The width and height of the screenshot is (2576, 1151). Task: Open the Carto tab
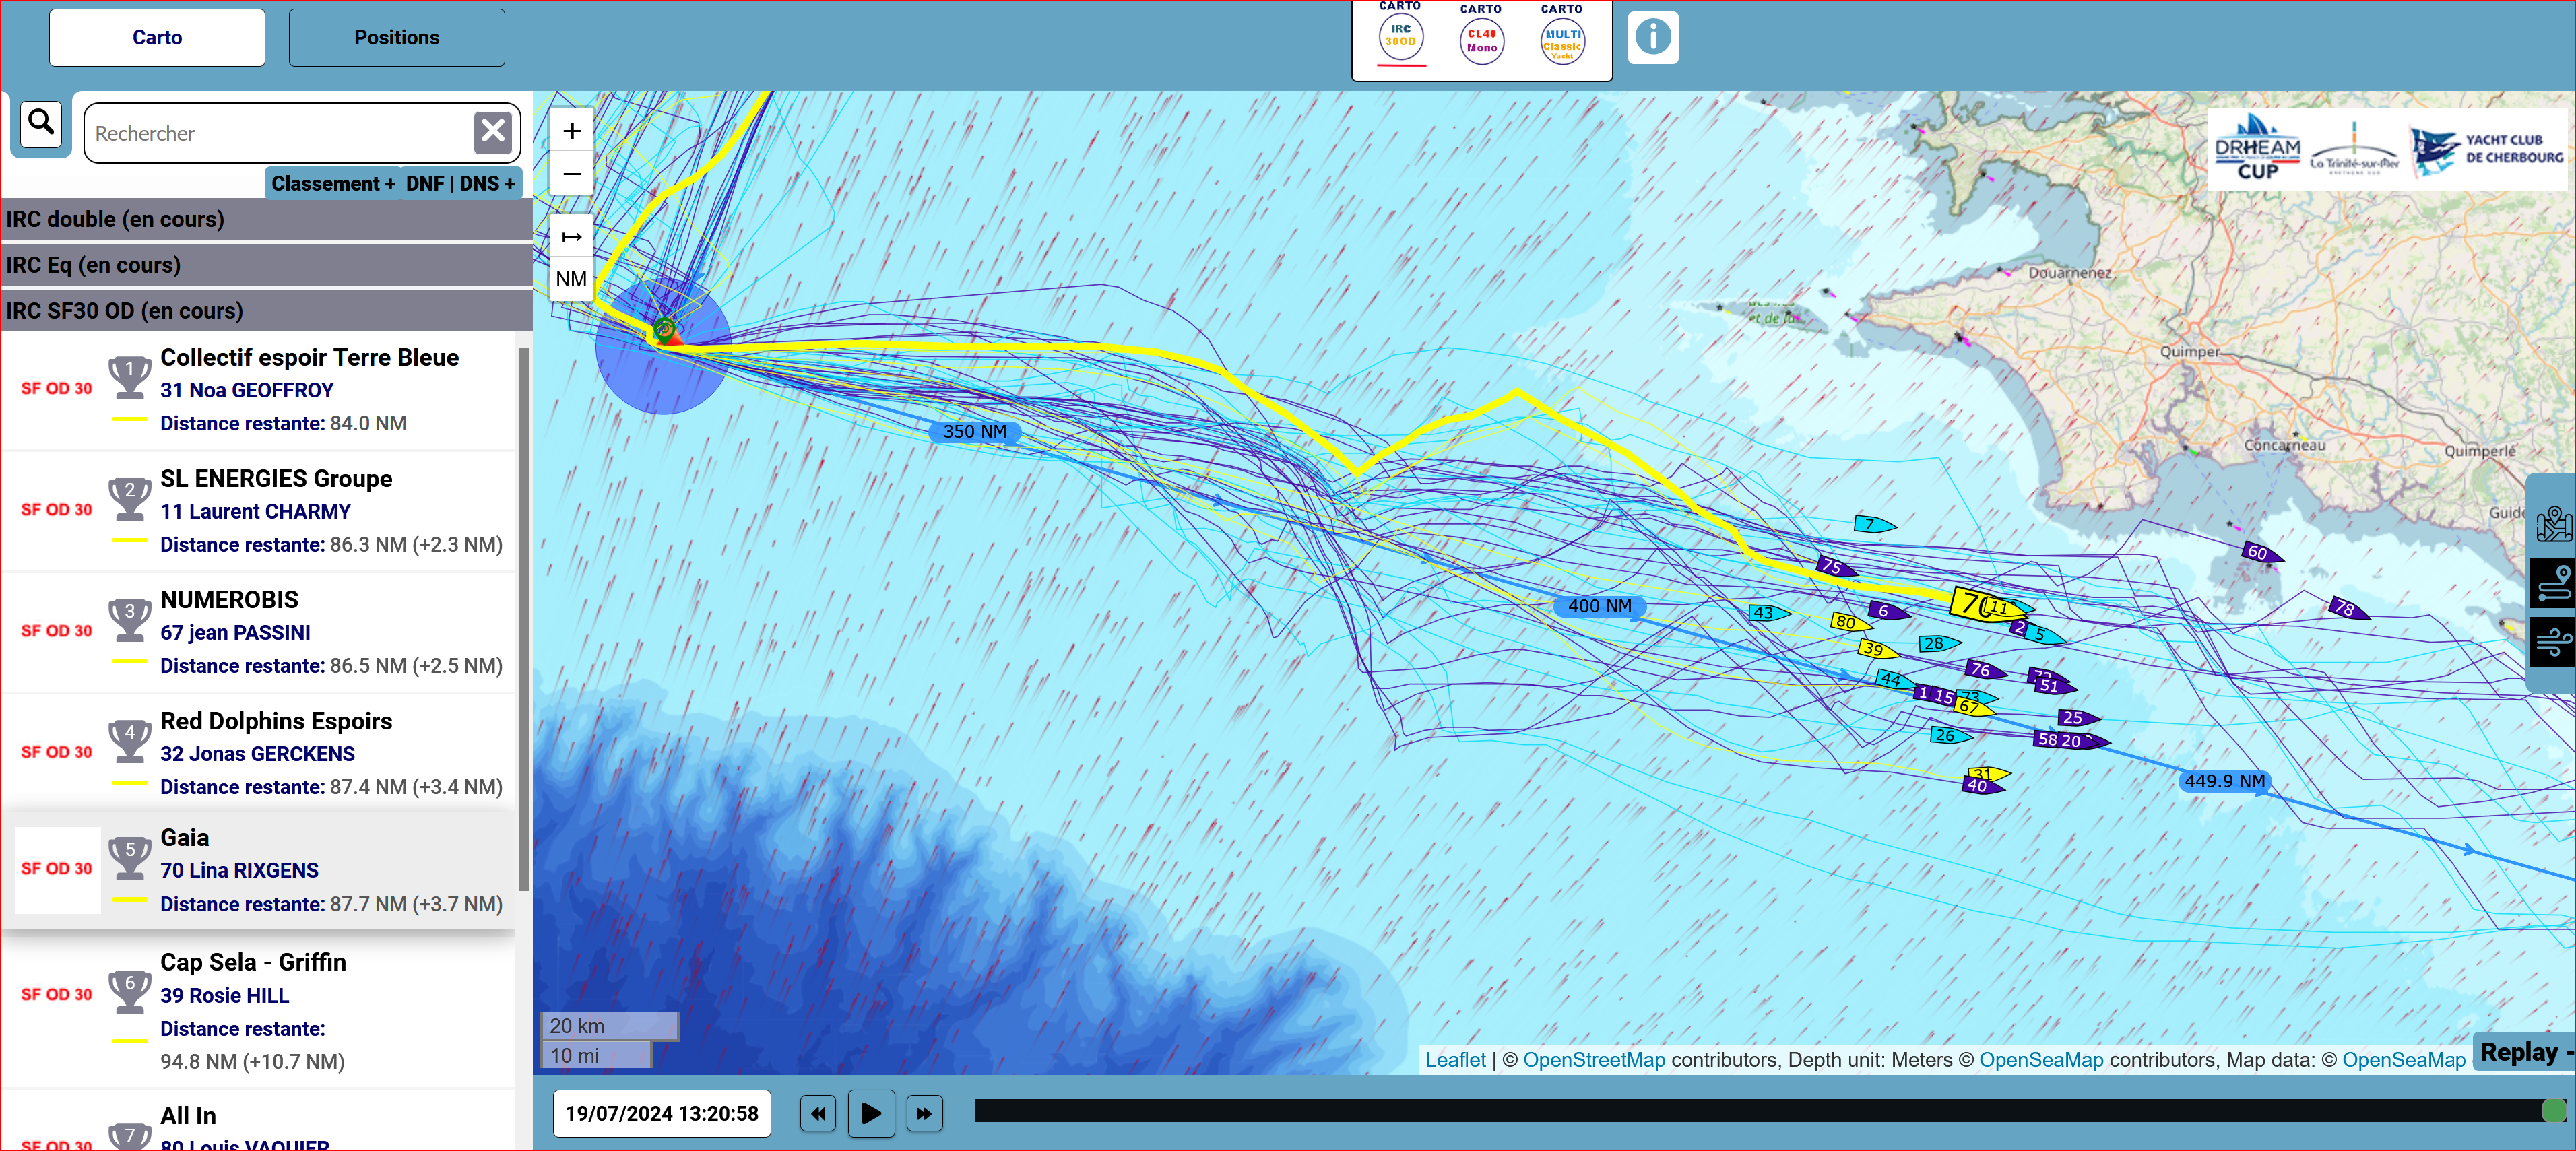click(x=157, y=38)
